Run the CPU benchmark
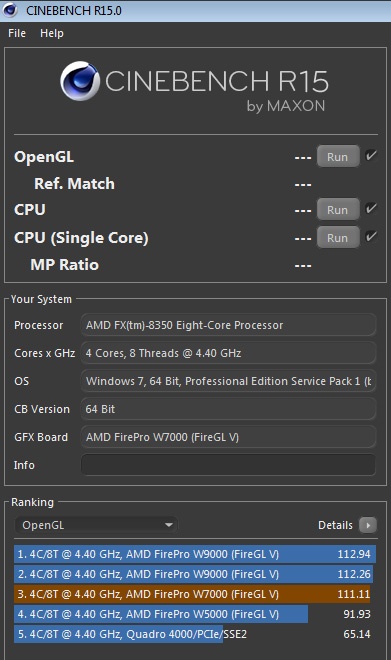391x660 pixels. (338, 210)
